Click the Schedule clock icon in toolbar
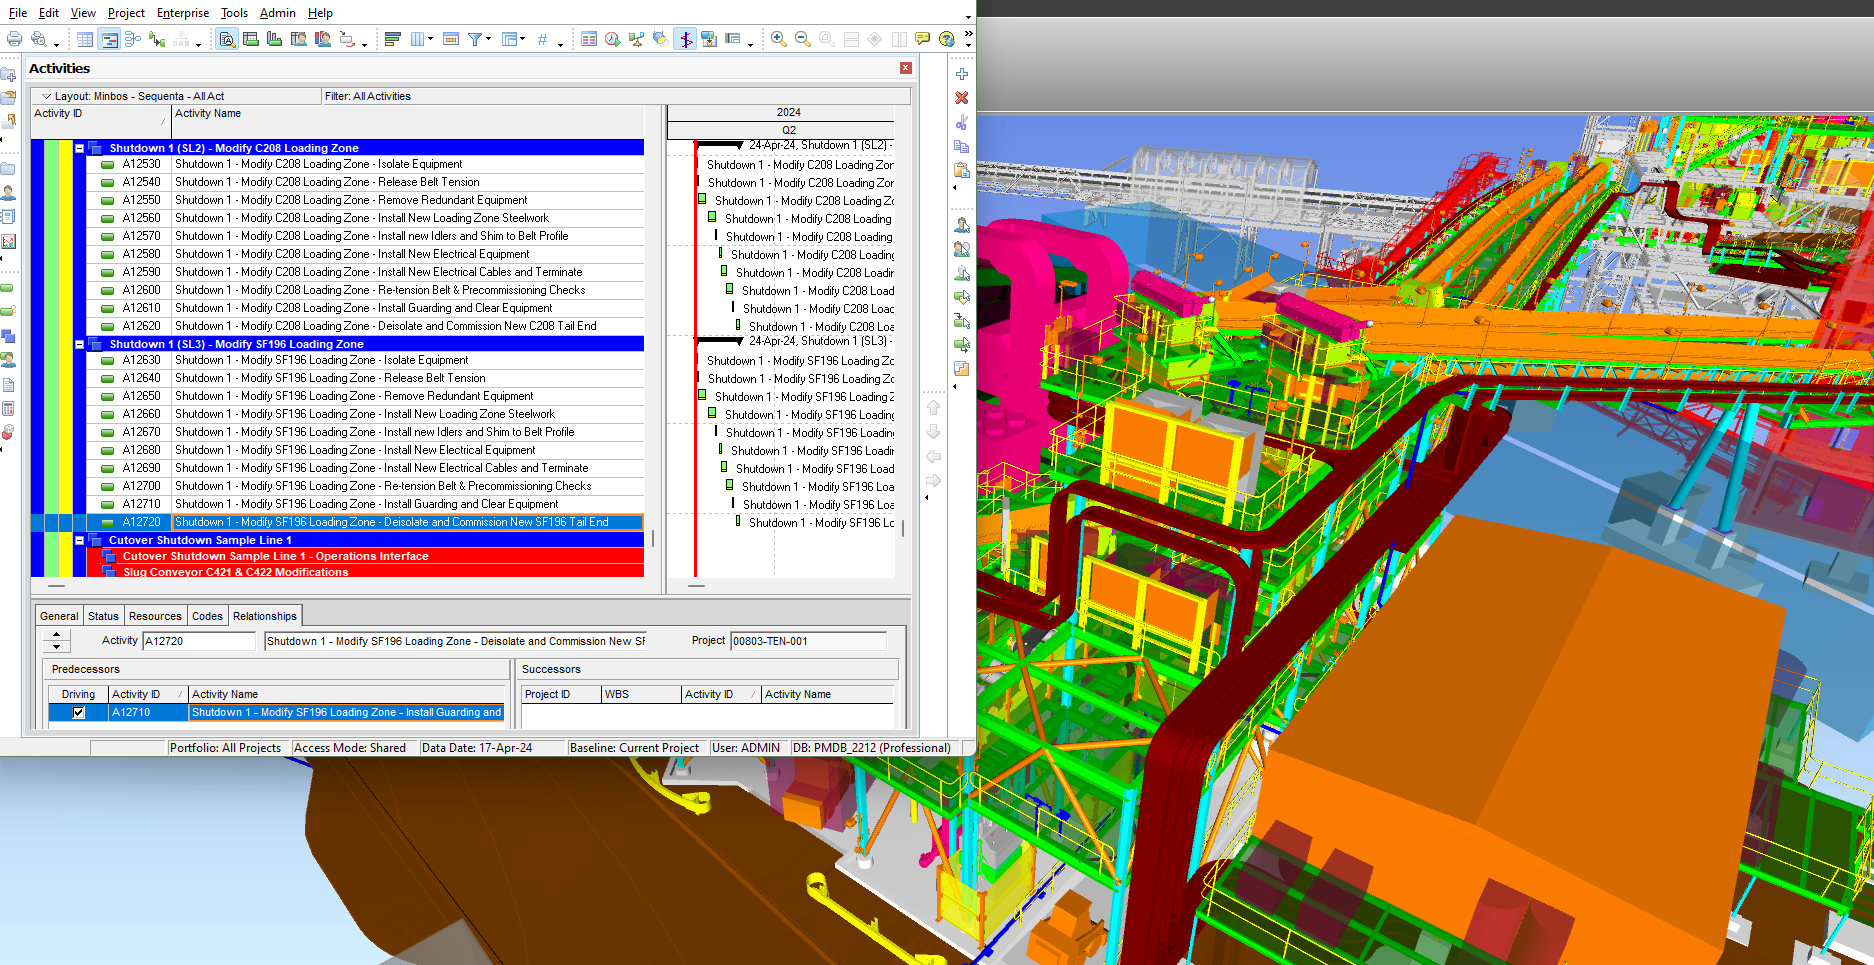The image size is (1874, 965). pos(612,39)
